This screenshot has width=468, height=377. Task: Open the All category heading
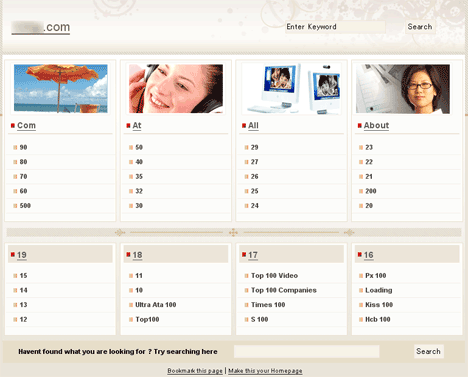(253, 126)
